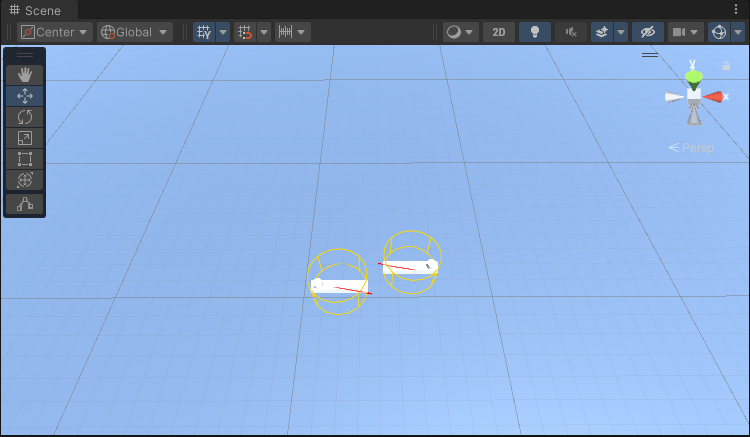This screenshot has width=750, height=437.
Task: Open the draw mode shading dropdown
Action: (x=460, y=32)
